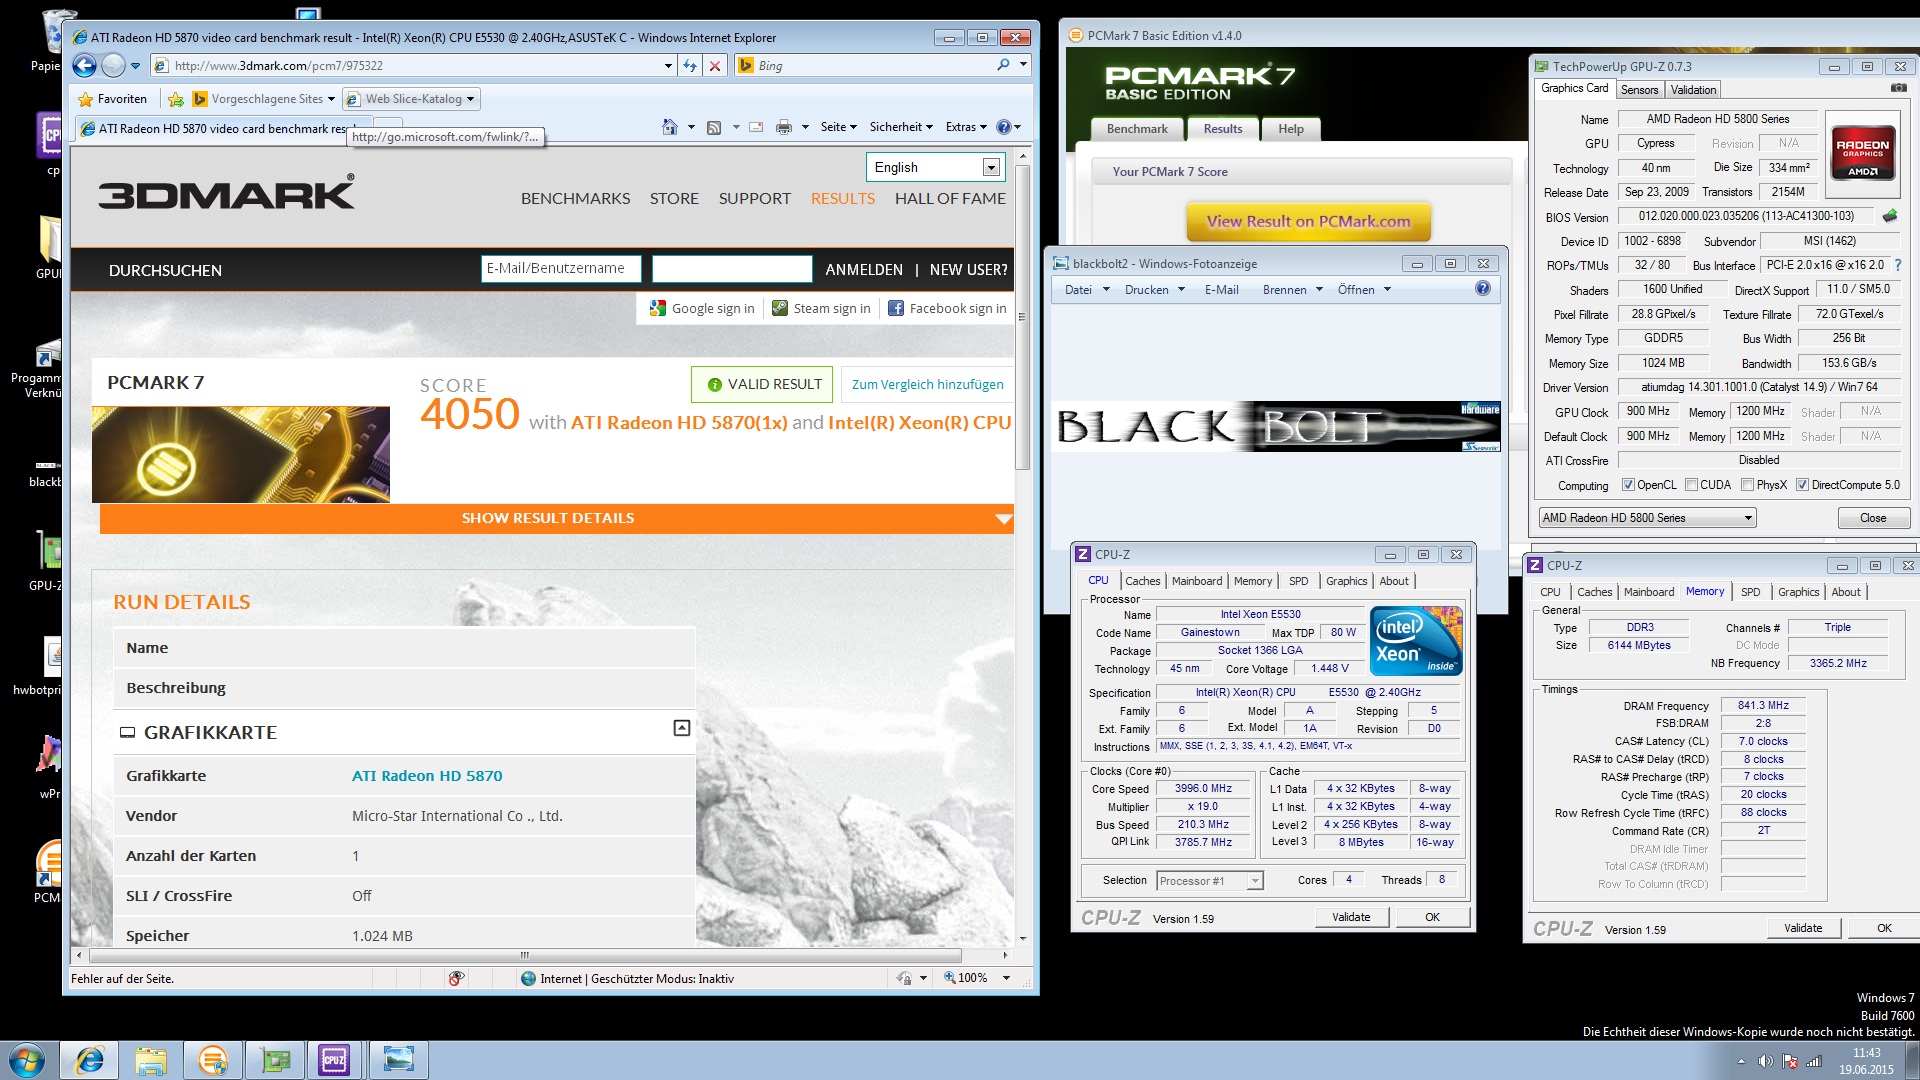The height and width of the screenshot is (1080, 1920).
Task: Open the Validation tab in GPU-Z
Action: pos(1693,90)
